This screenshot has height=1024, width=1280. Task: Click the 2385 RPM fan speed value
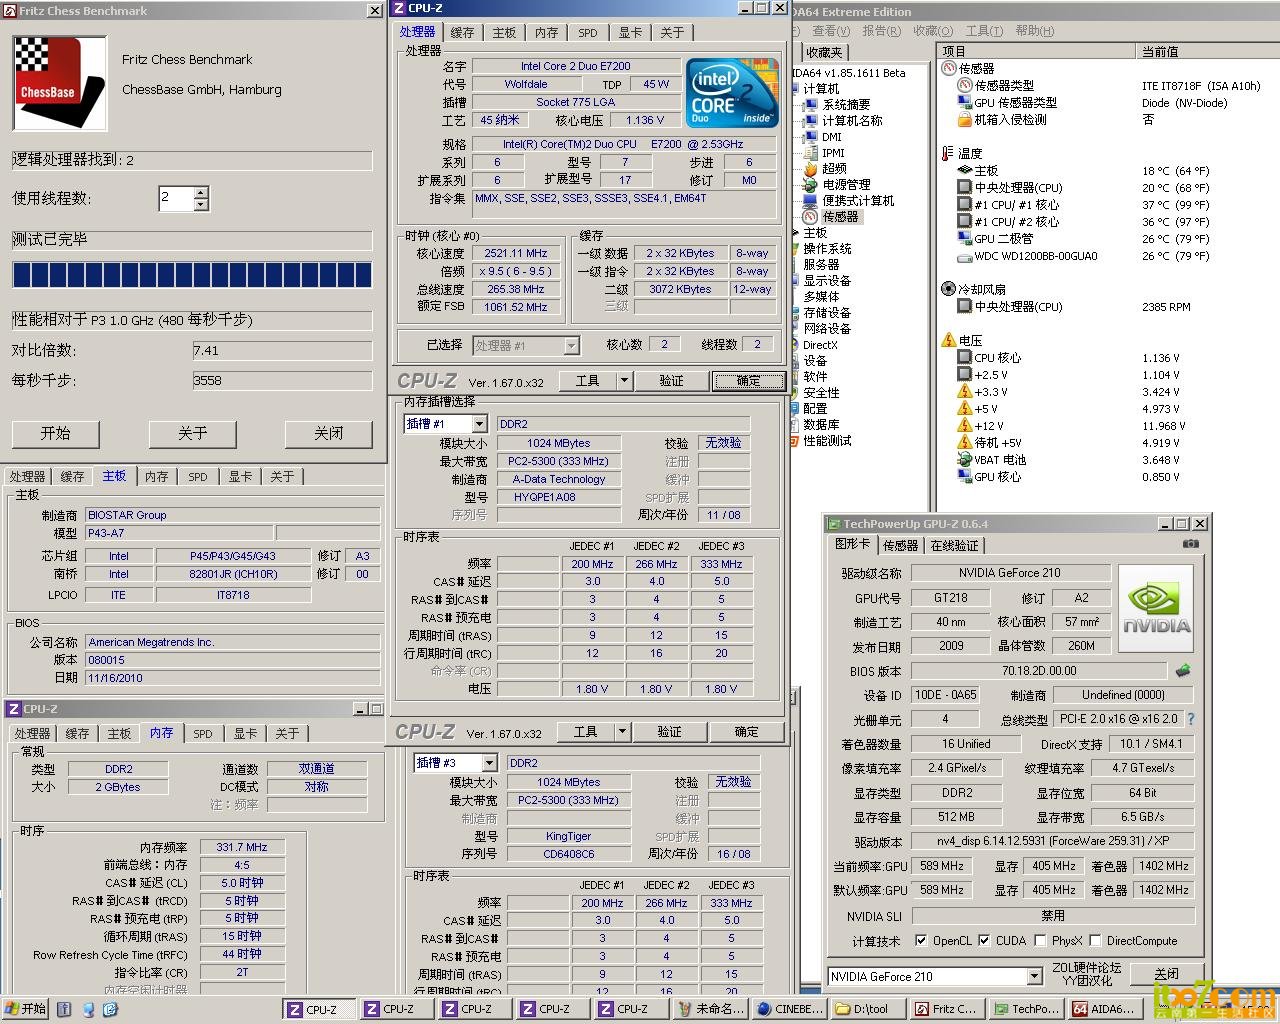tap(1166, 307)
